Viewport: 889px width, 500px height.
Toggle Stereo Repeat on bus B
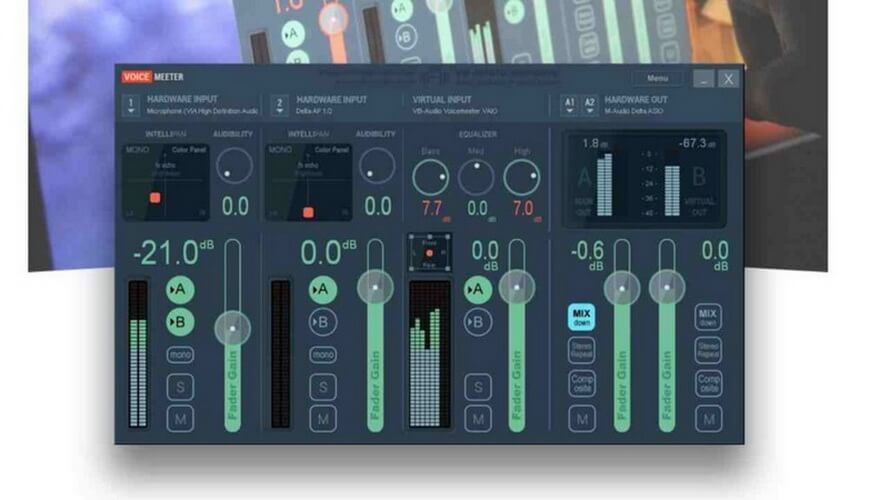[x=708, y=350]
